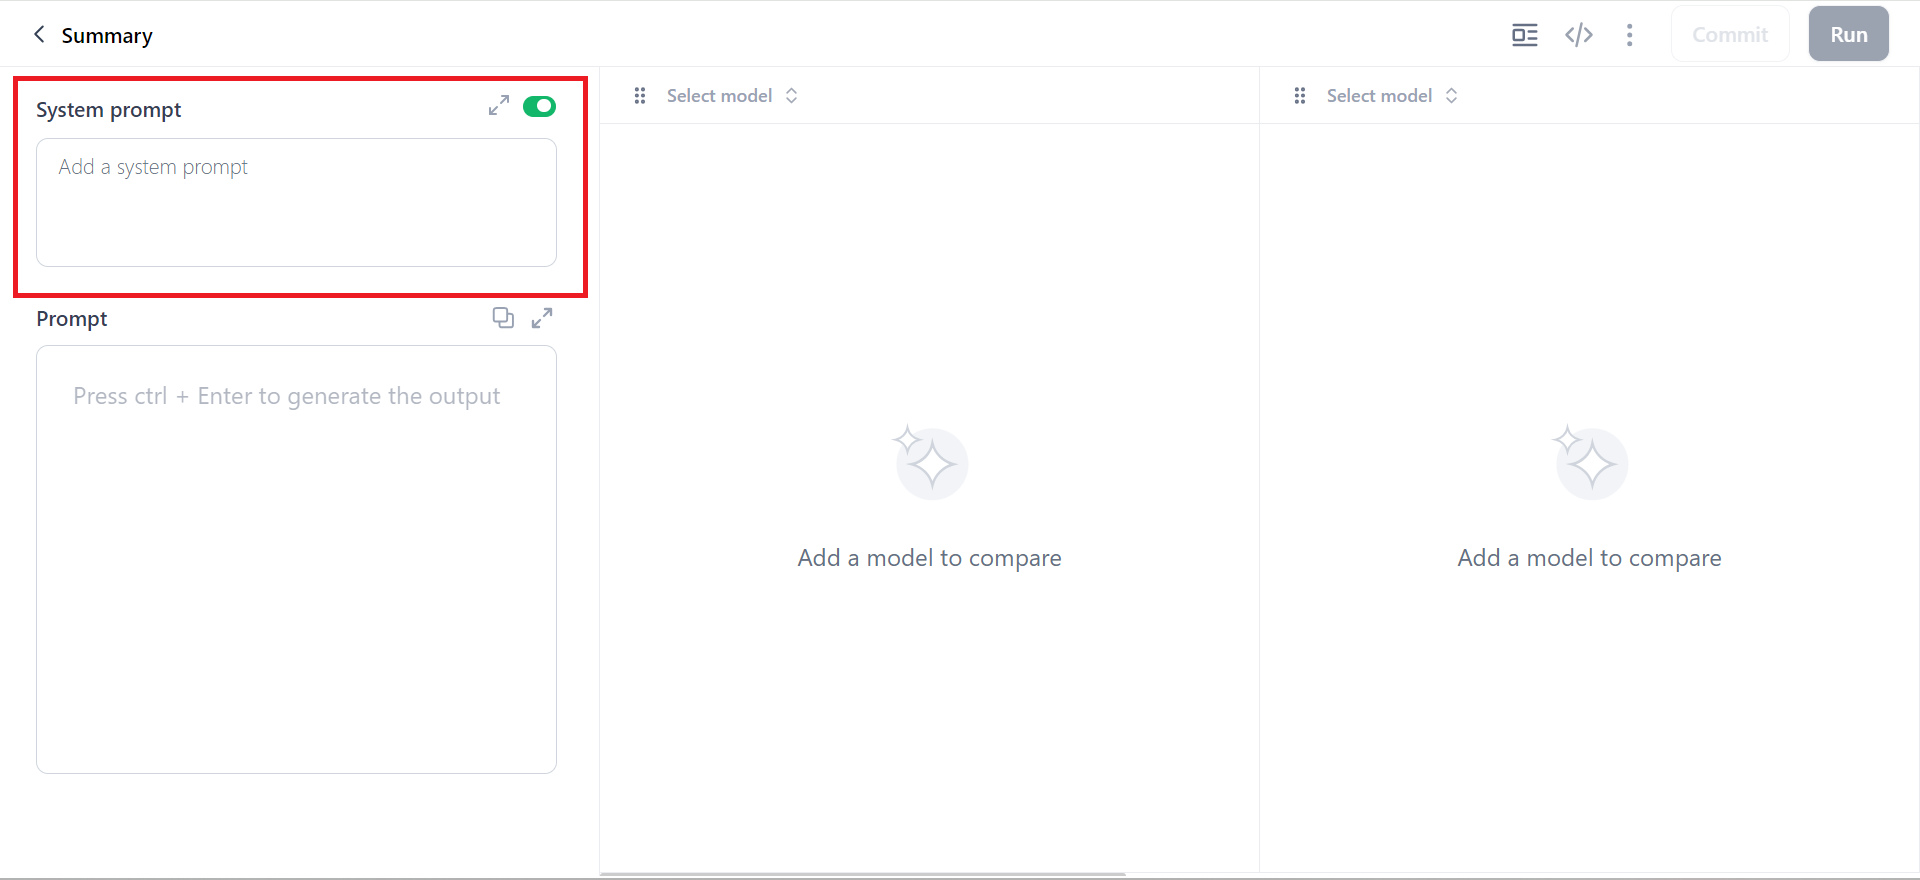Screen dimensions: 1920x880
Task: Open the three-dot more options menu
Action: (1630, 35)
